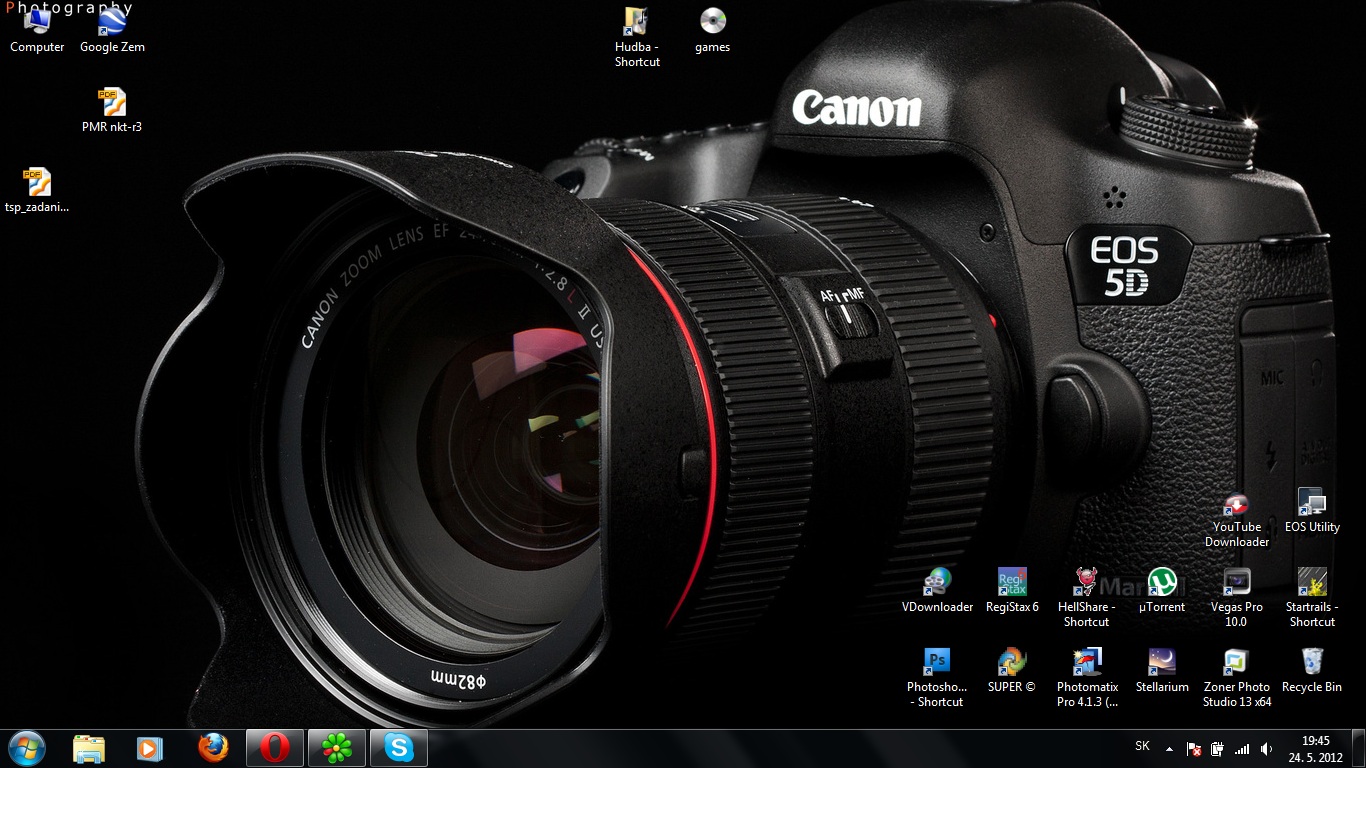Viewport: 1366px width, 820px height.
Task: Open the Windows Start menu
Action: (x=27, y=748)
